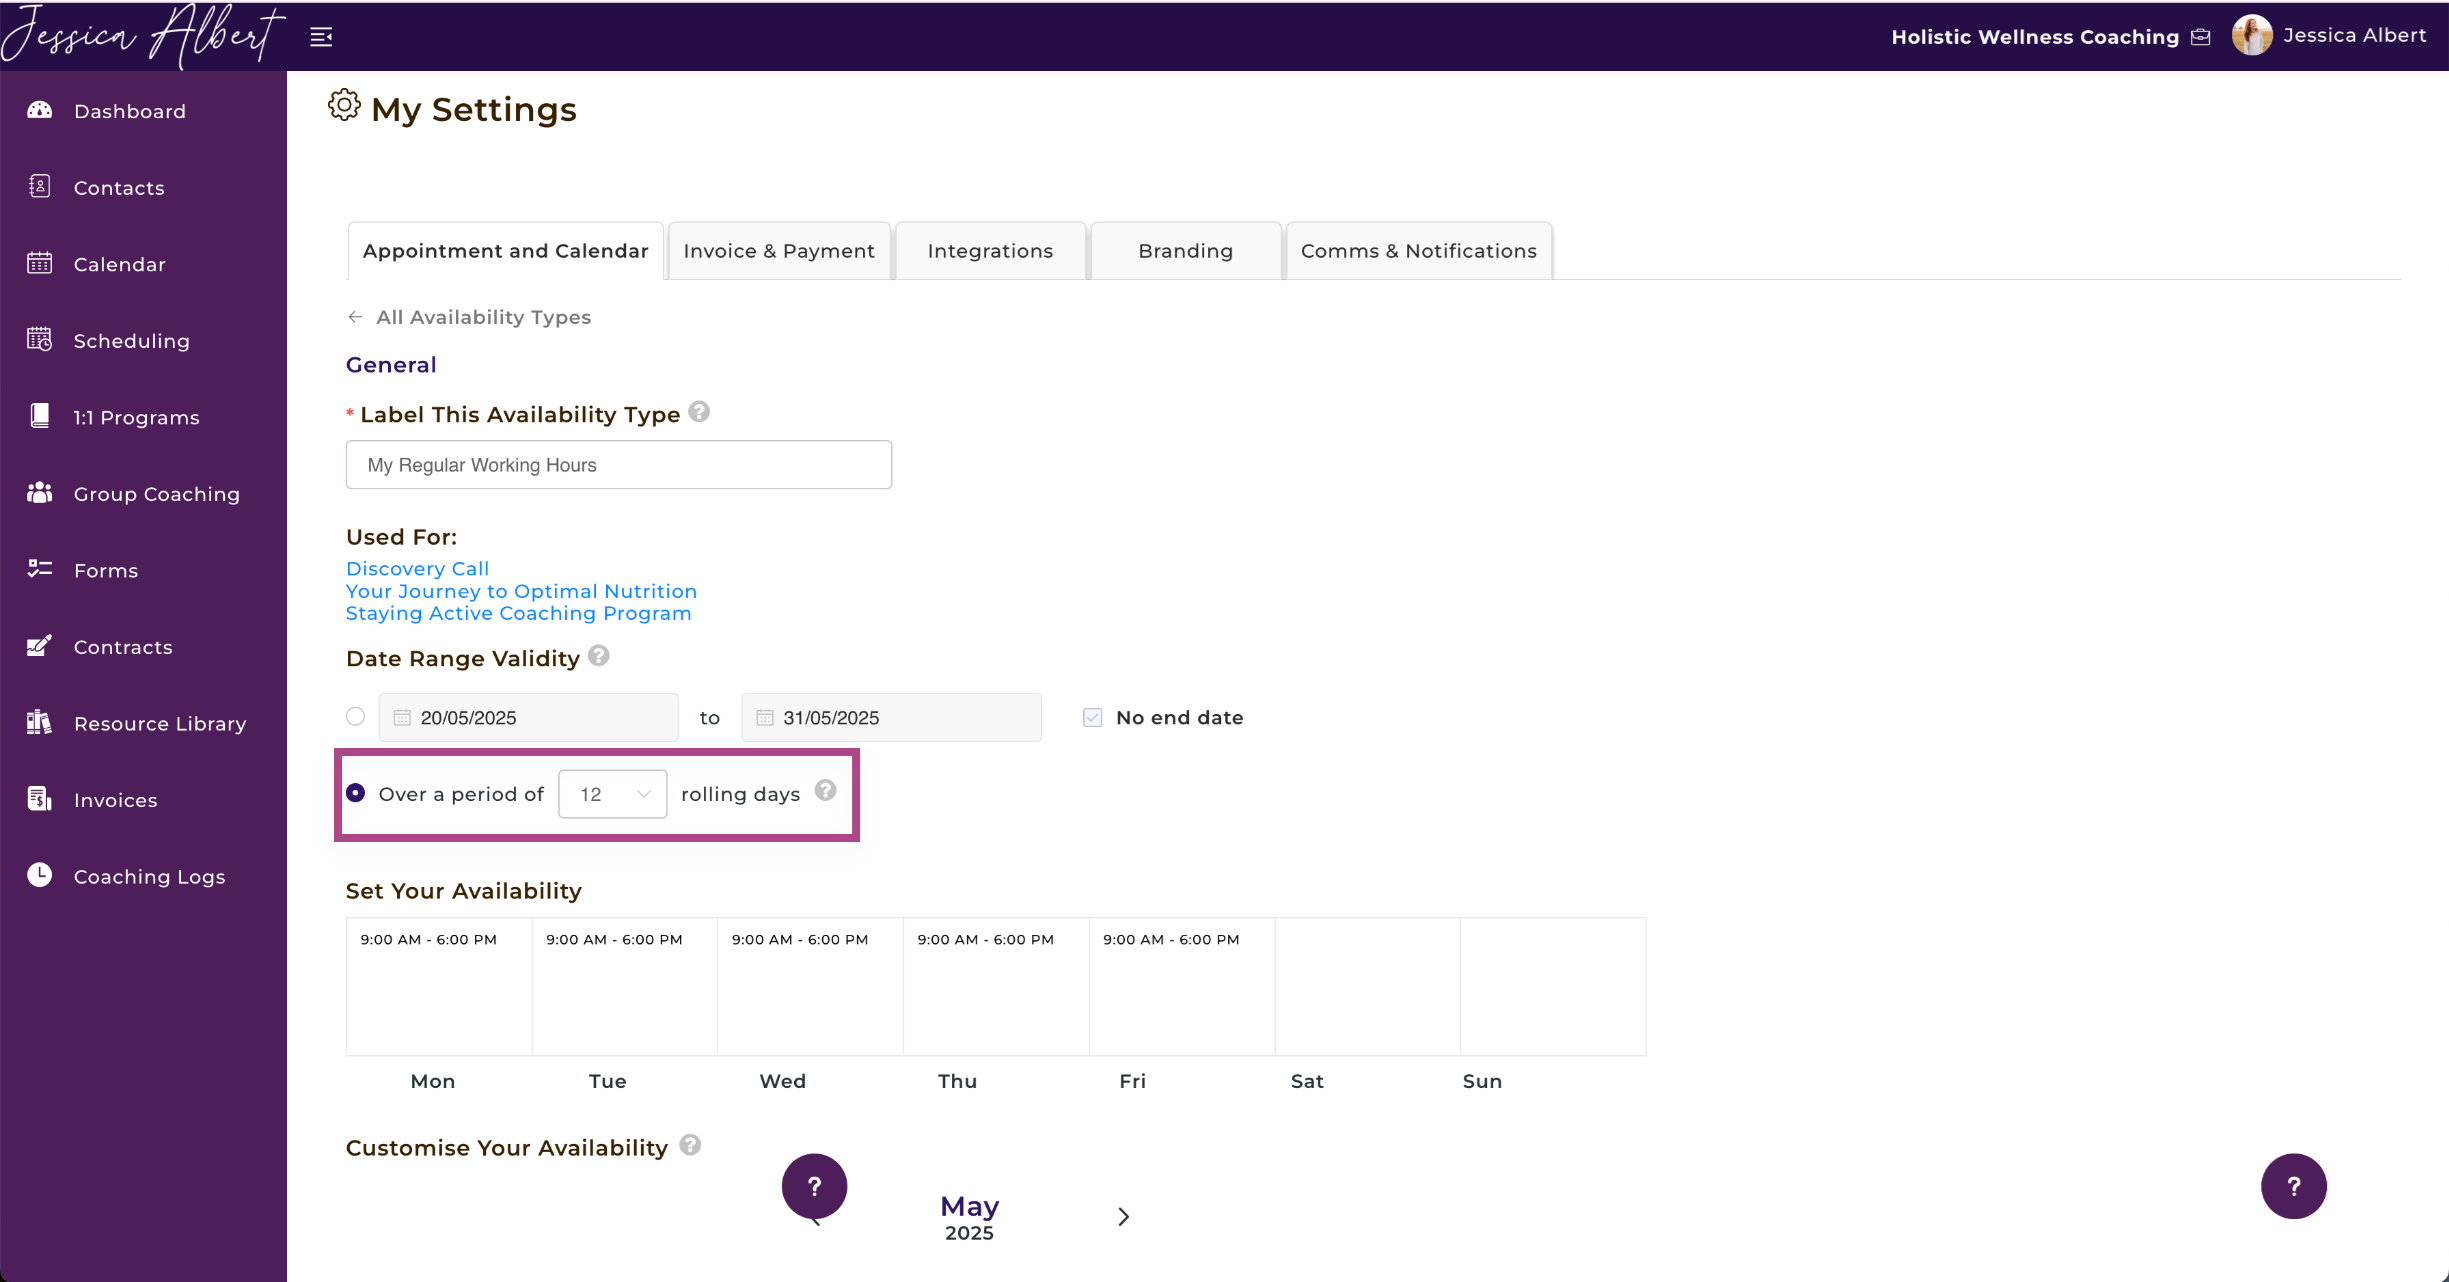Toggle the No end date checkbox
This screenshot has height=1282, width=2449.
tap(1093, 718)
